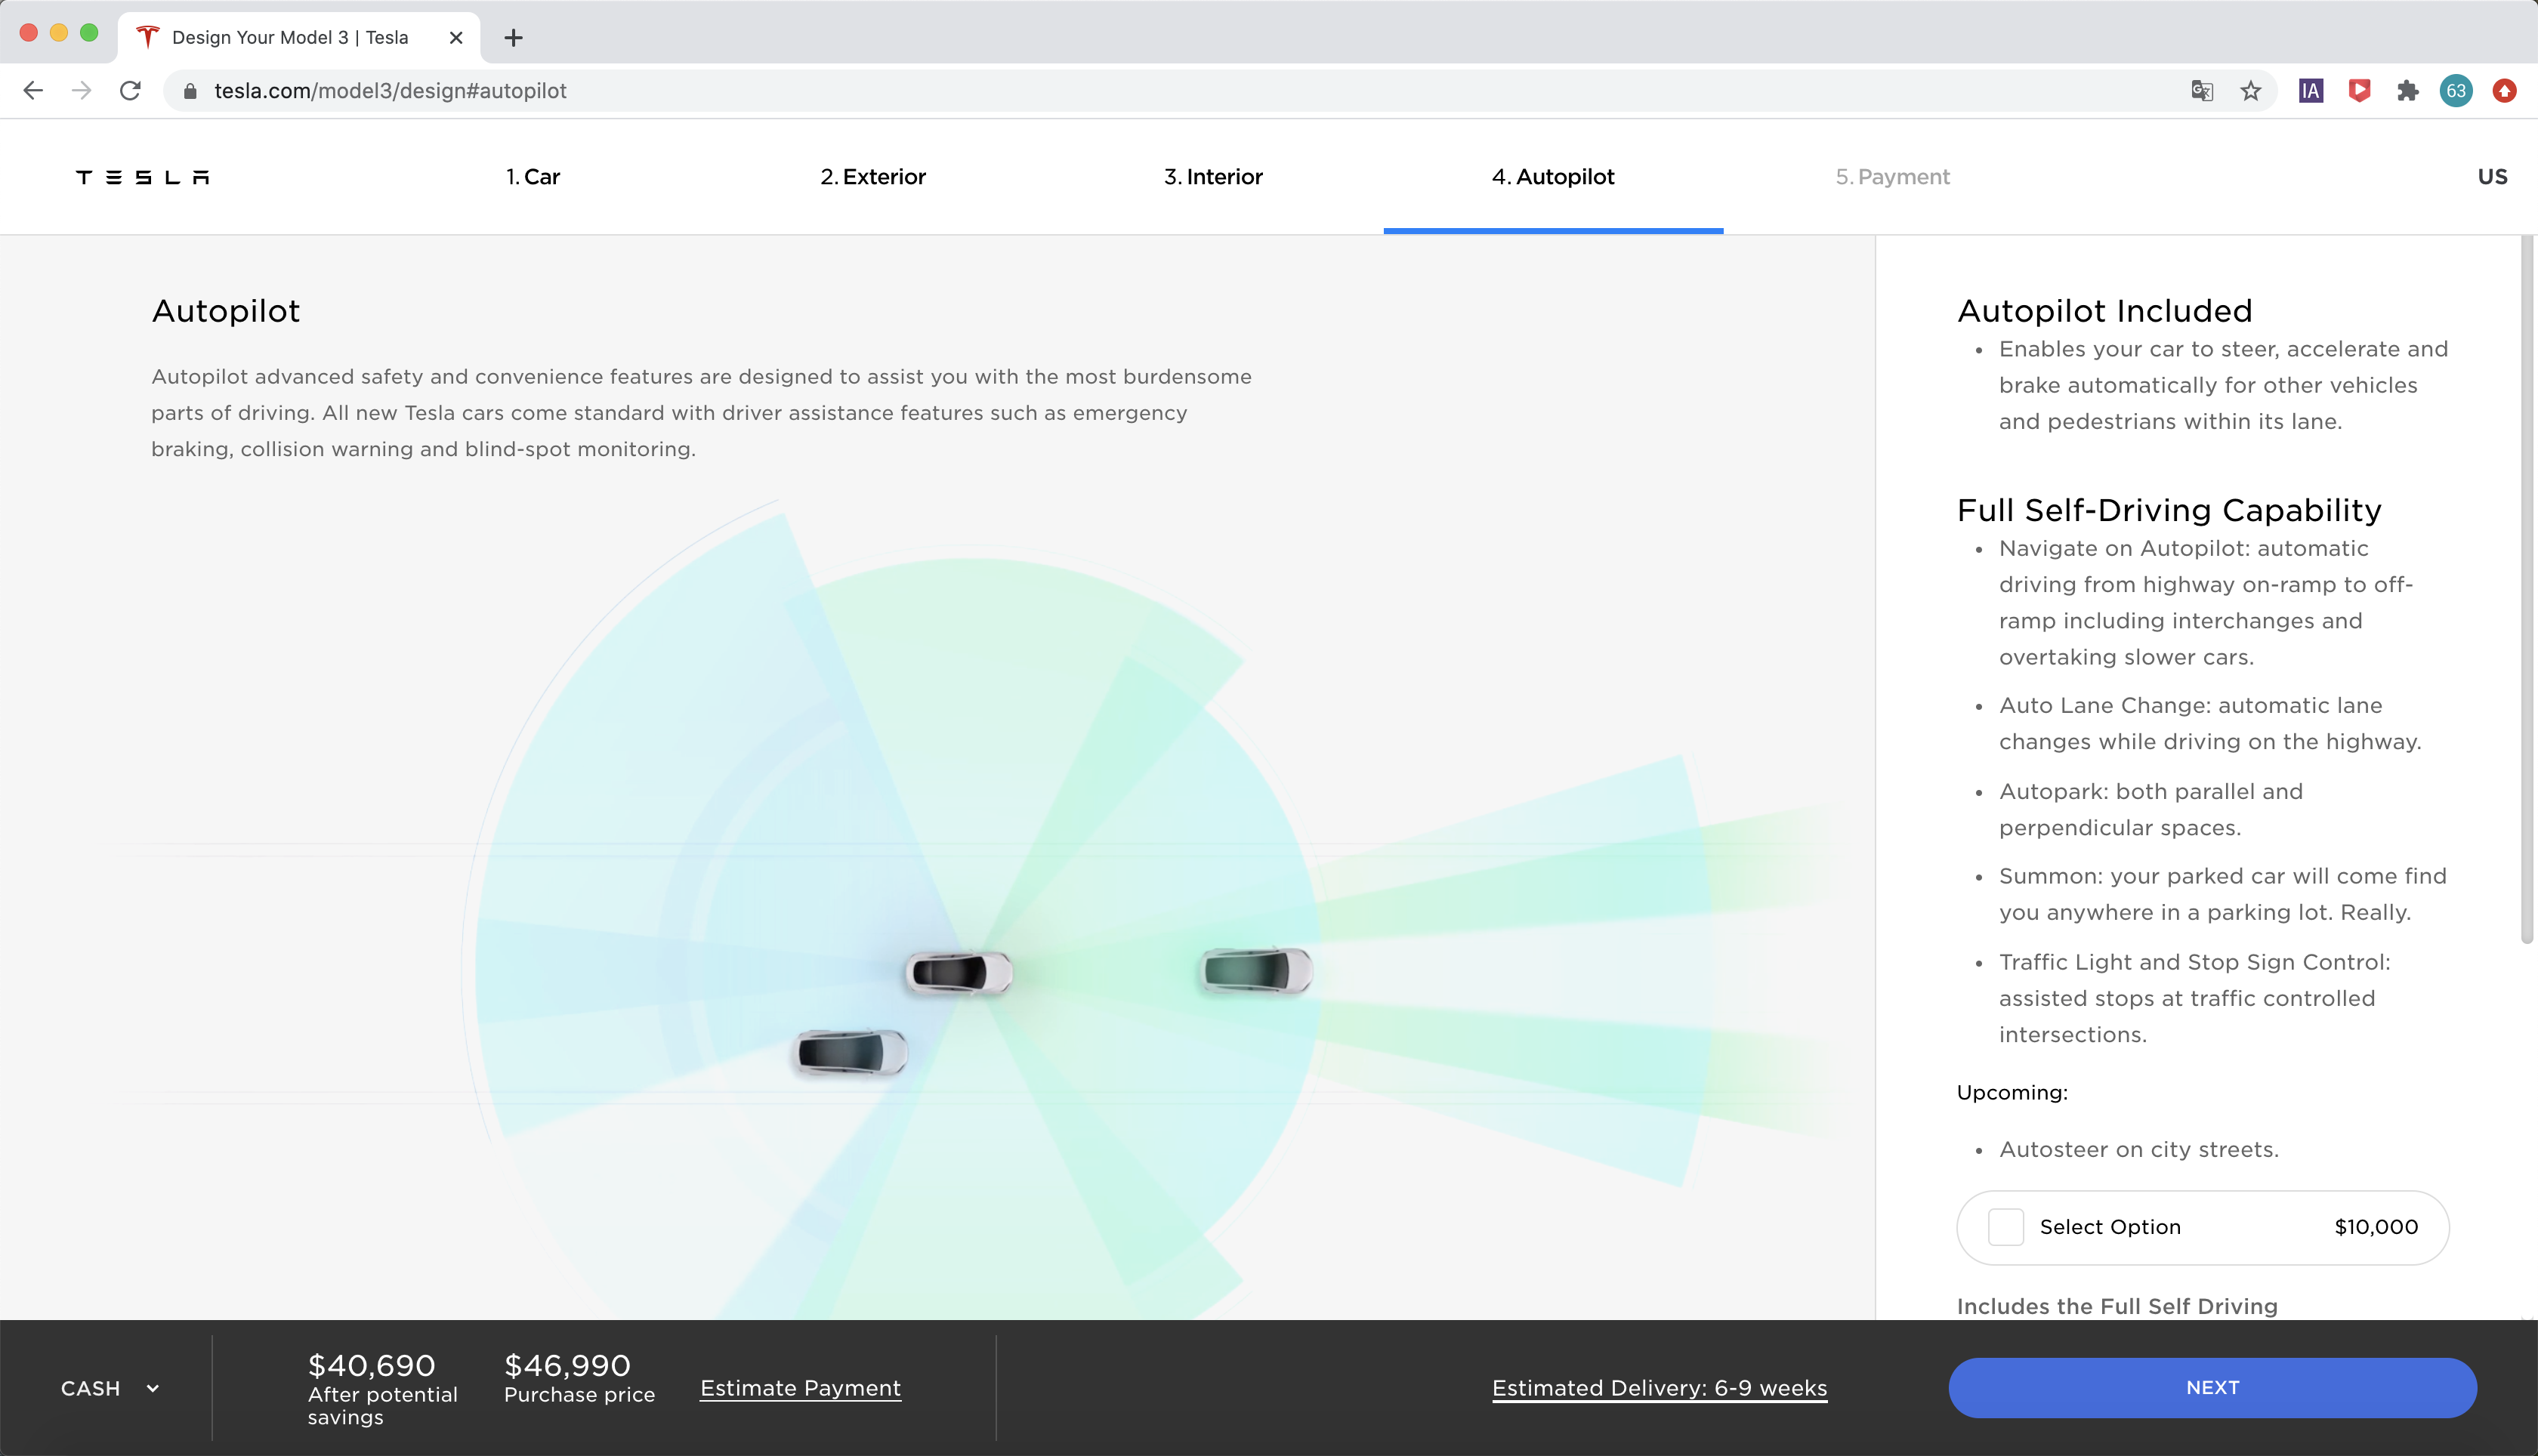Click the site security lock icon

point(190,91)
